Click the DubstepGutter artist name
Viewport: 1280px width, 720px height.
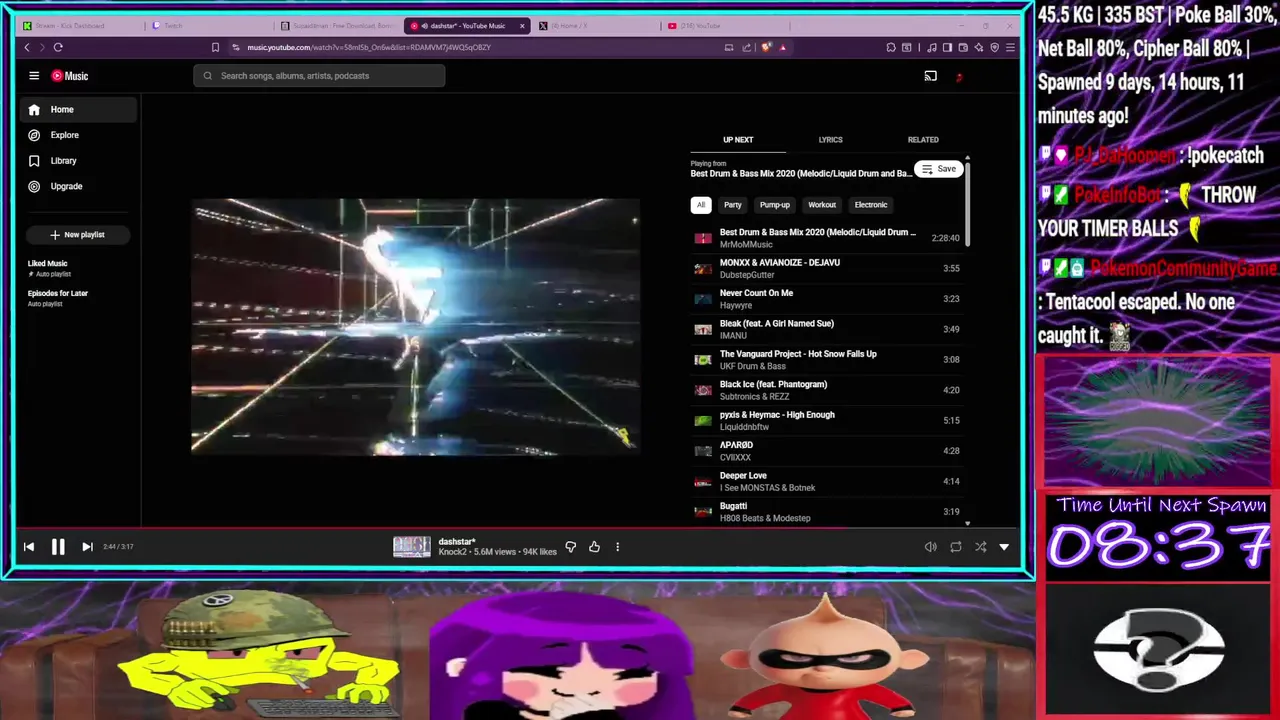pos(747,275)
